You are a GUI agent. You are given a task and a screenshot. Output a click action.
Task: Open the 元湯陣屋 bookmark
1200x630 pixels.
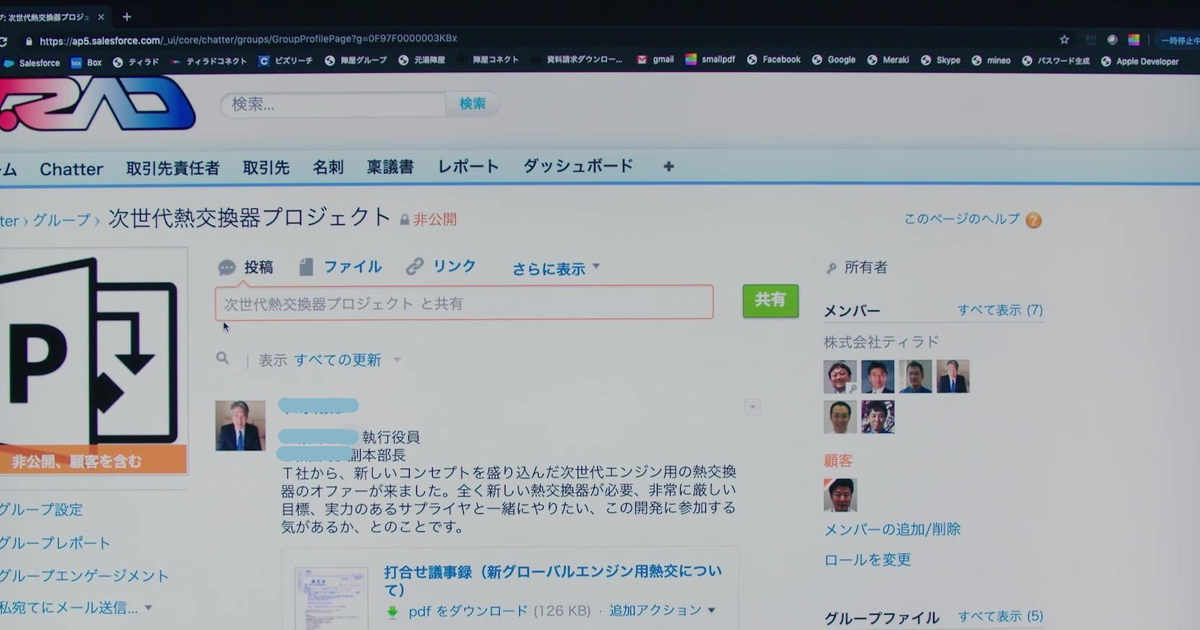tap(421, 61)
